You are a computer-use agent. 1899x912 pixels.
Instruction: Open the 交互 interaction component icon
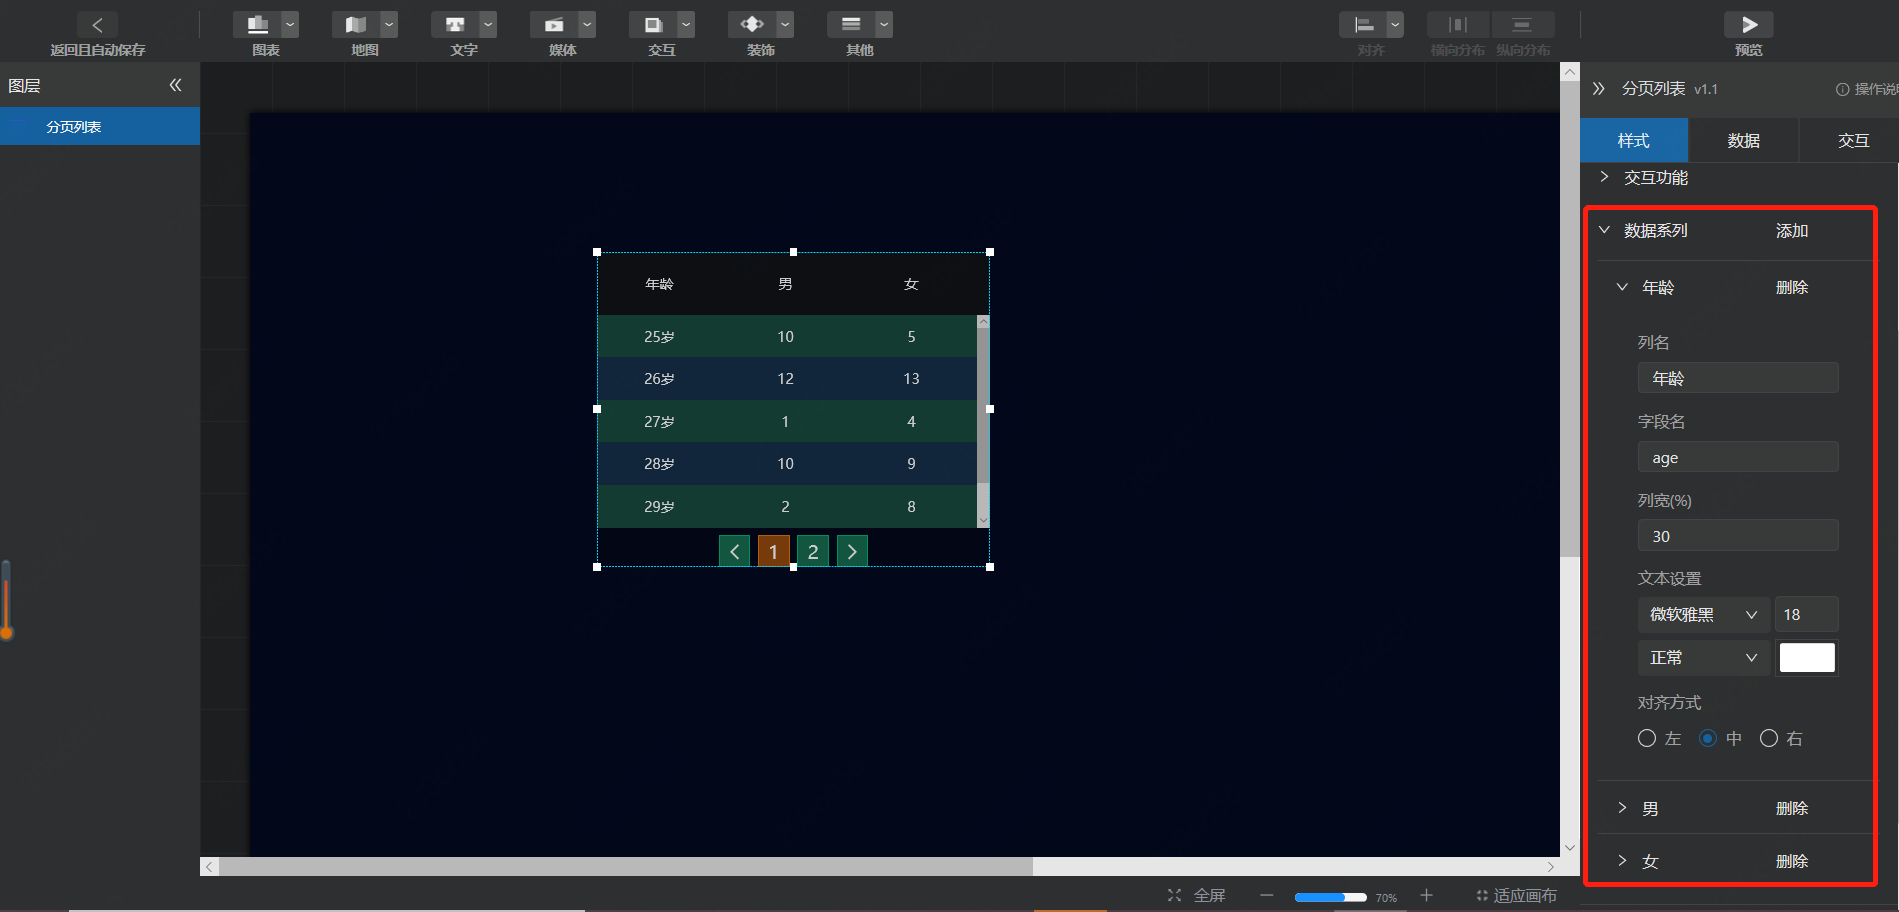[x=653, y=25]
